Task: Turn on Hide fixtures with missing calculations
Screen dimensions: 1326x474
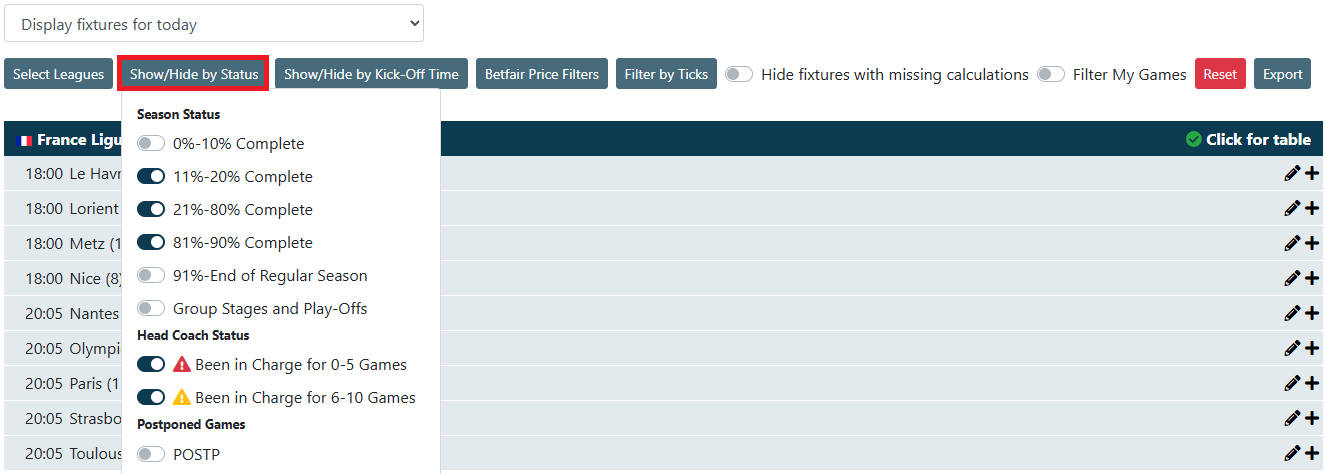Action: (739, 74)
